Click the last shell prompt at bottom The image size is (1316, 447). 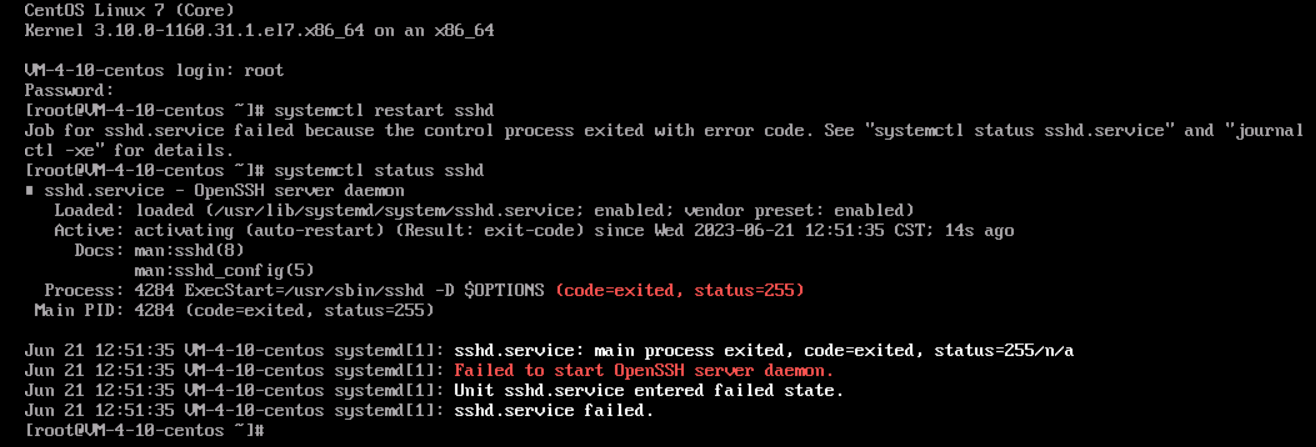pyautogui.click(x=144, y=430)
